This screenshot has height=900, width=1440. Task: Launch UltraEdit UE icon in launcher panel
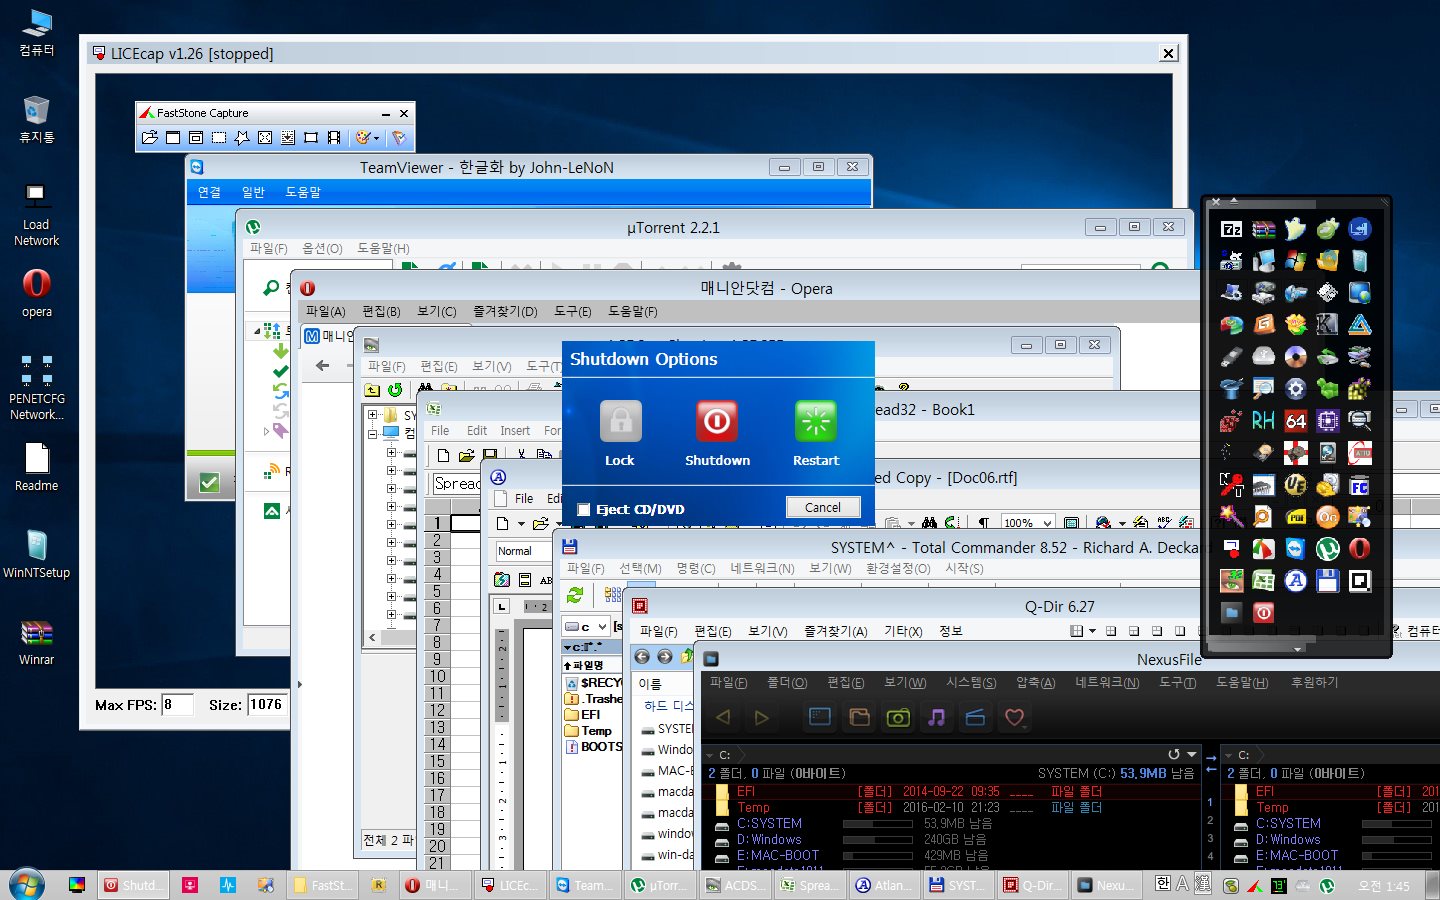click(x=1296, y=485)
